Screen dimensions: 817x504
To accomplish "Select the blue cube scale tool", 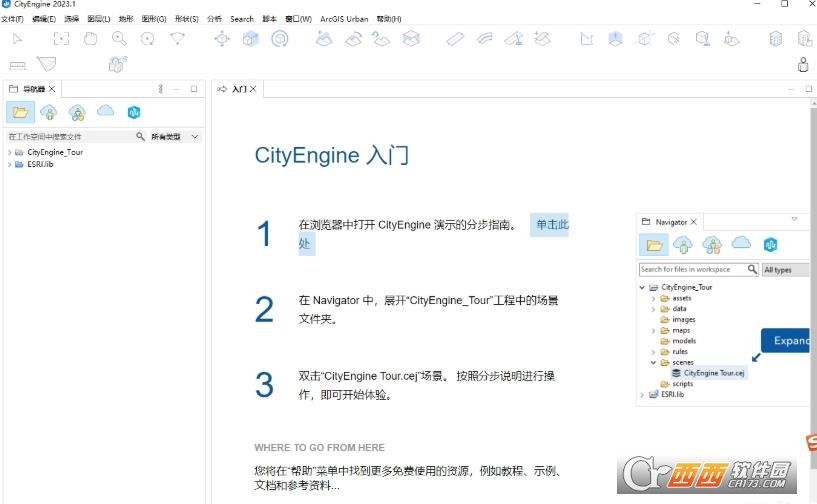I will 251,39.
